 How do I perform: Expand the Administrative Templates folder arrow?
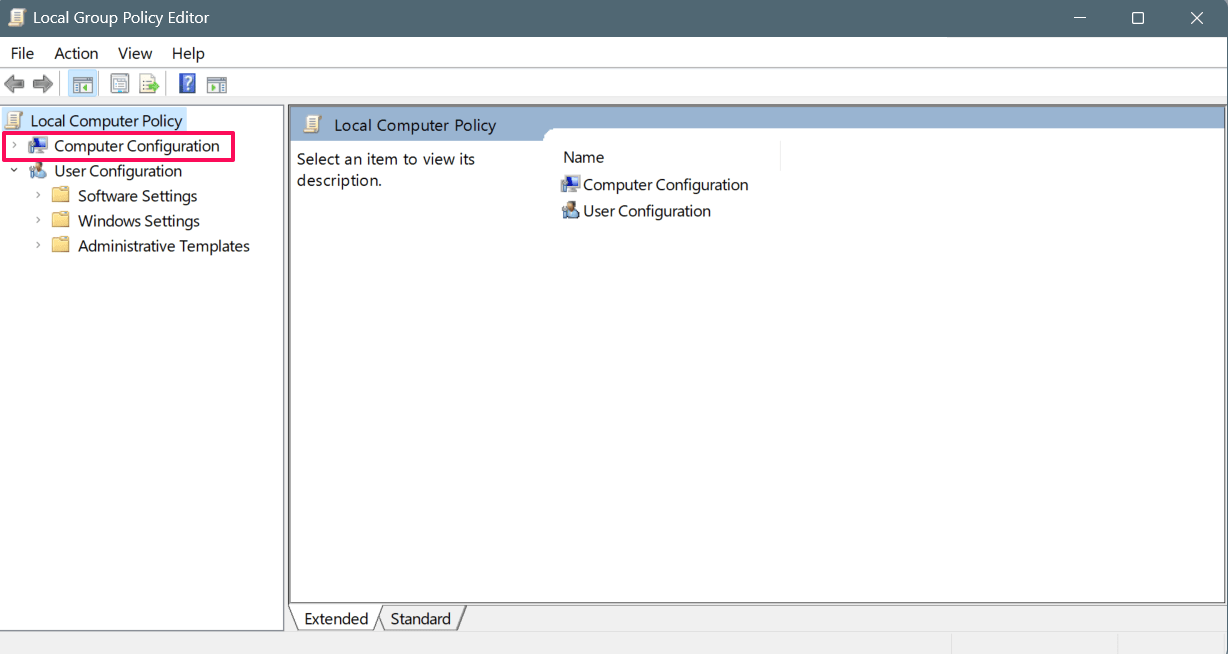pos(38,246)
